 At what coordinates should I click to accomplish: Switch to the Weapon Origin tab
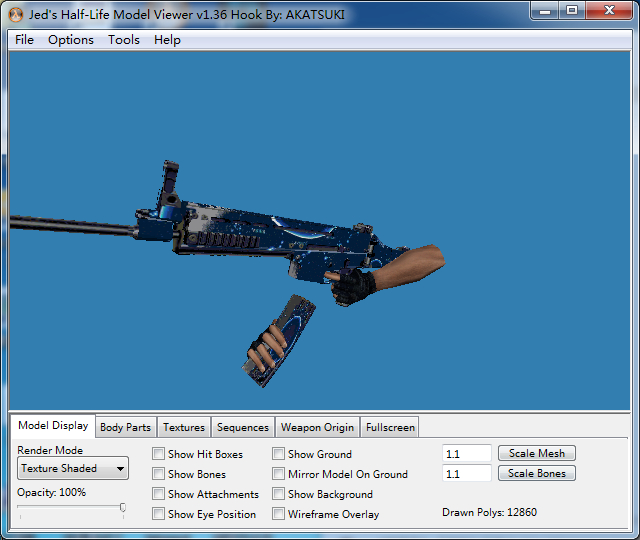tap(317, 427)
